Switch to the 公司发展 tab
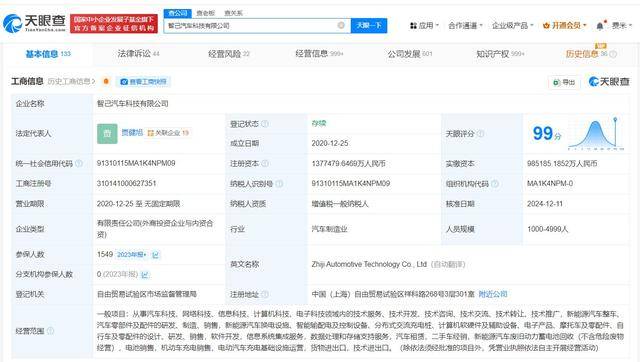Viewport: 640px width, 362px height. click(x=410, y=54)
